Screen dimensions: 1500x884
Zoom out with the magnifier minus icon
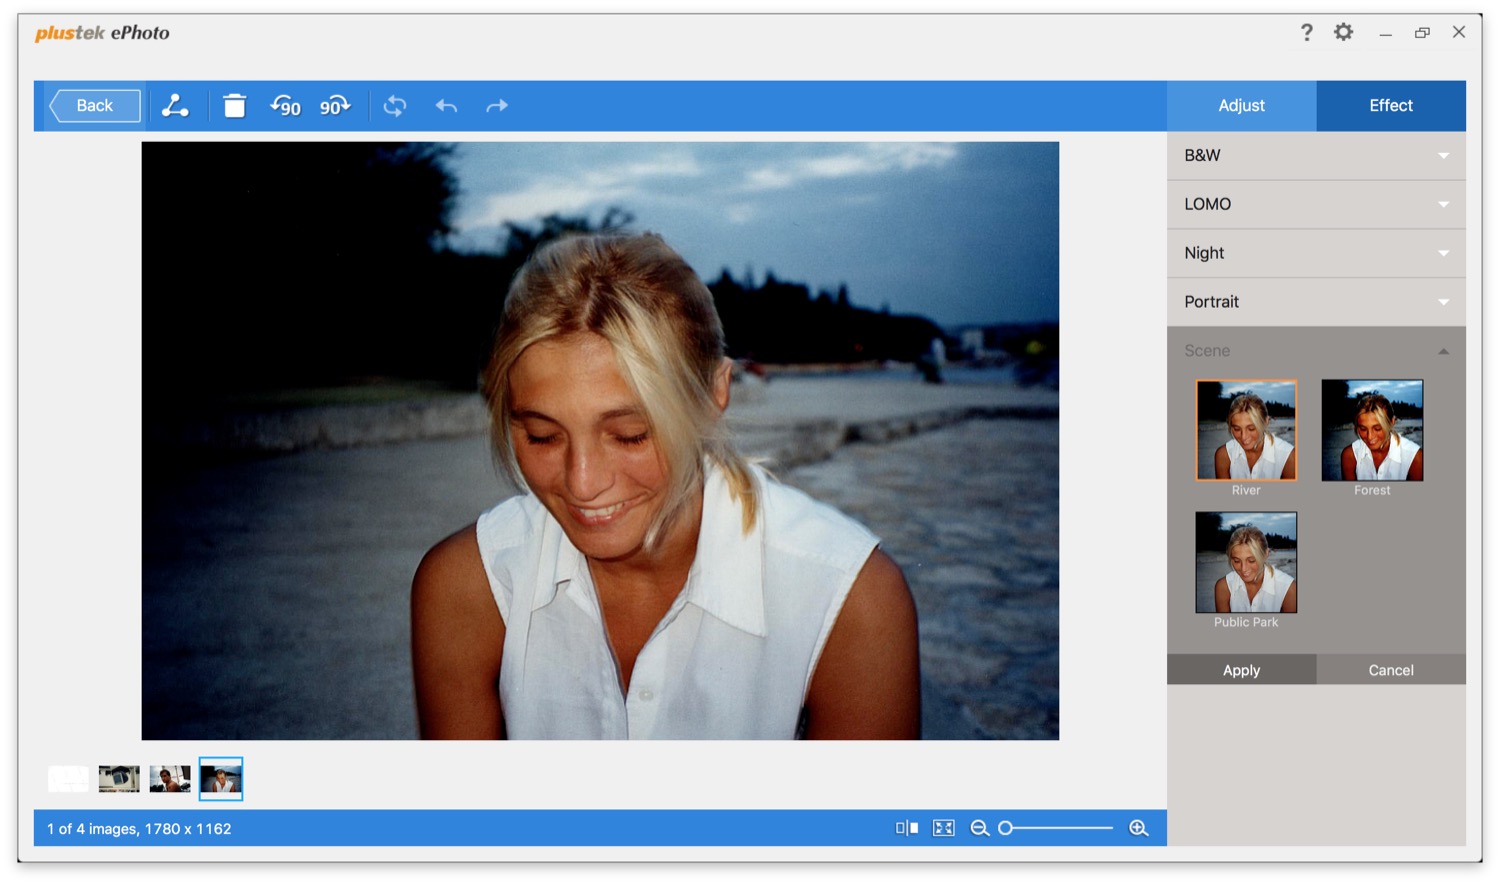979,828
